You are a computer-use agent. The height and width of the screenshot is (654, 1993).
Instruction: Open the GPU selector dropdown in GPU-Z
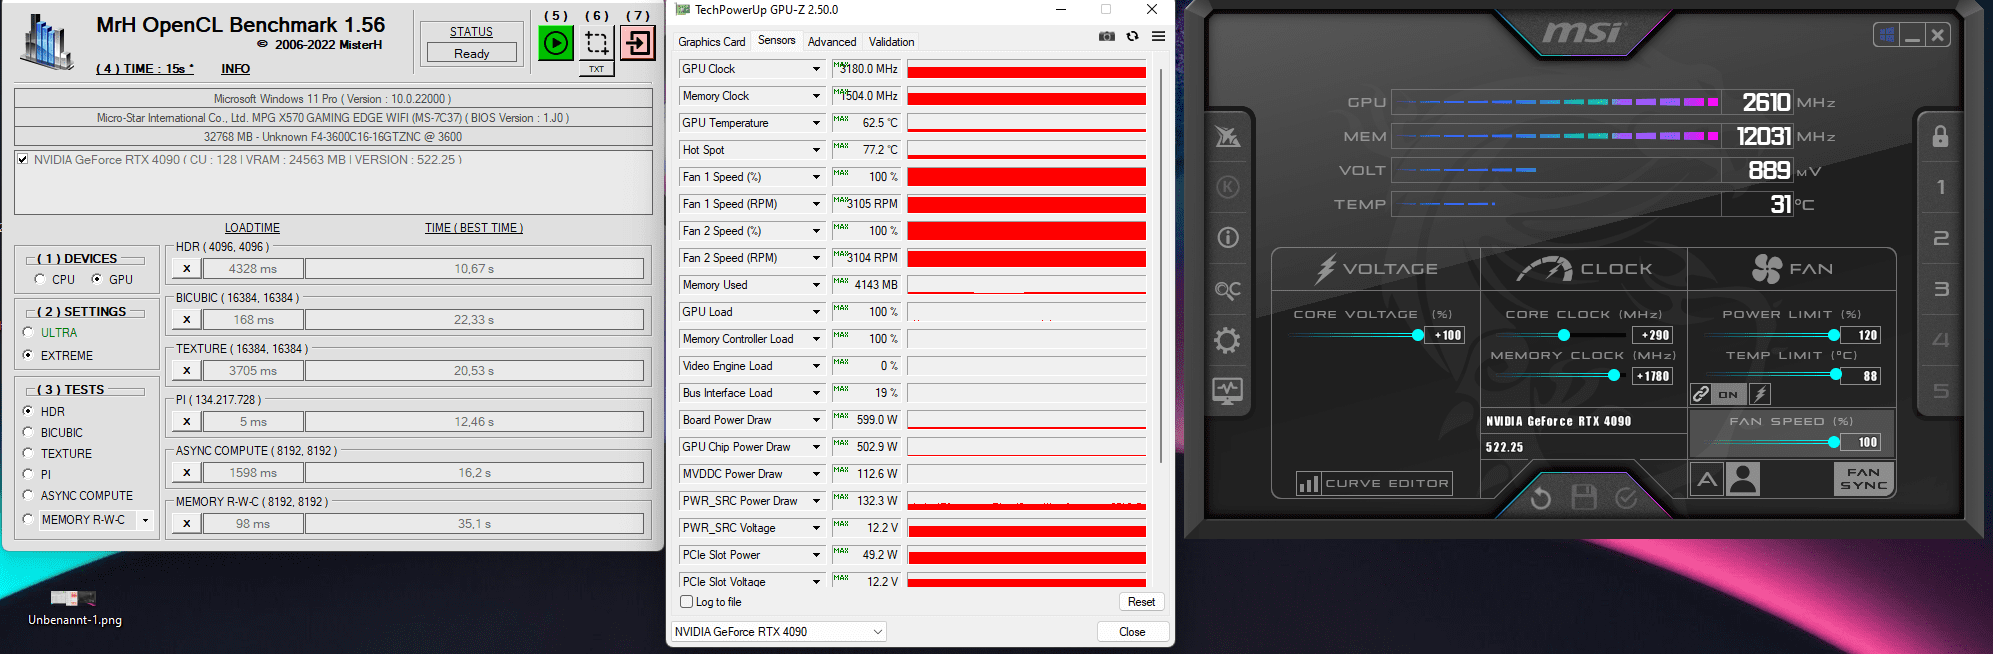click(x=778, y=631)
